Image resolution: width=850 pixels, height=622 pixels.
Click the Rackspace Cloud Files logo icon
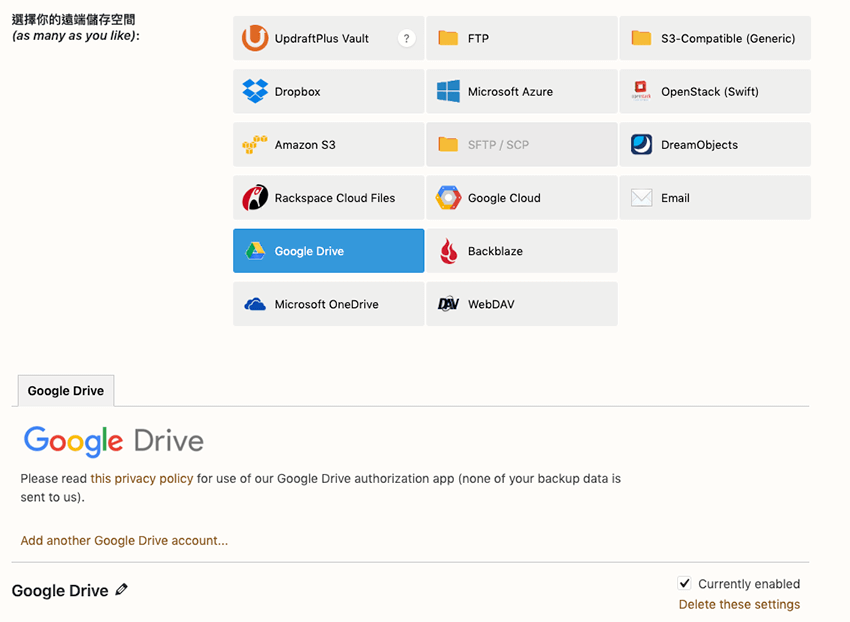coord(255,197)
